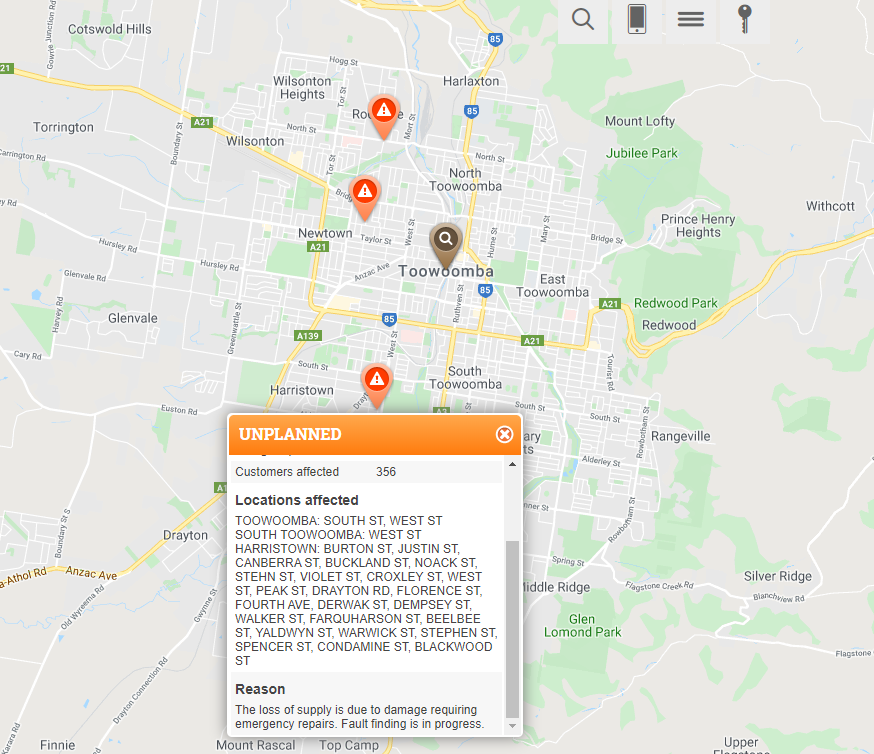Open the hamburger menu
Viewport: 874px width, 754px height.
(x=691, y=20)
